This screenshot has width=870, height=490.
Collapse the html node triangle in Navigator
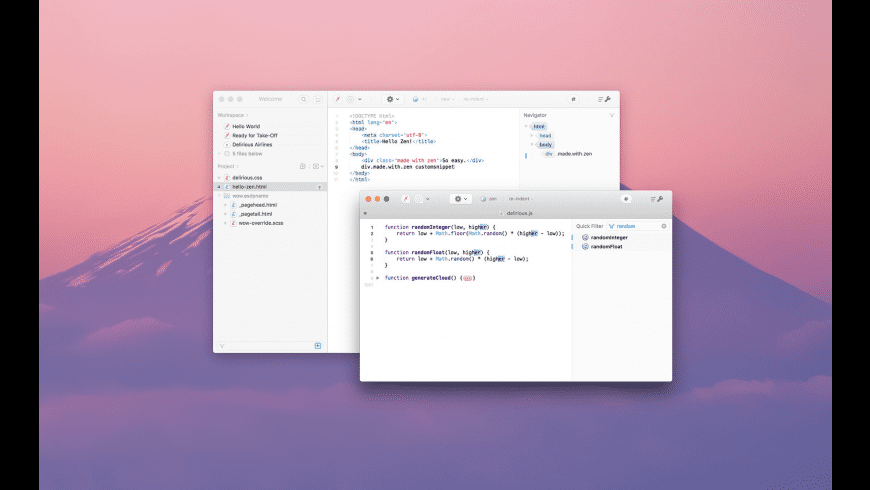point(527,127)
